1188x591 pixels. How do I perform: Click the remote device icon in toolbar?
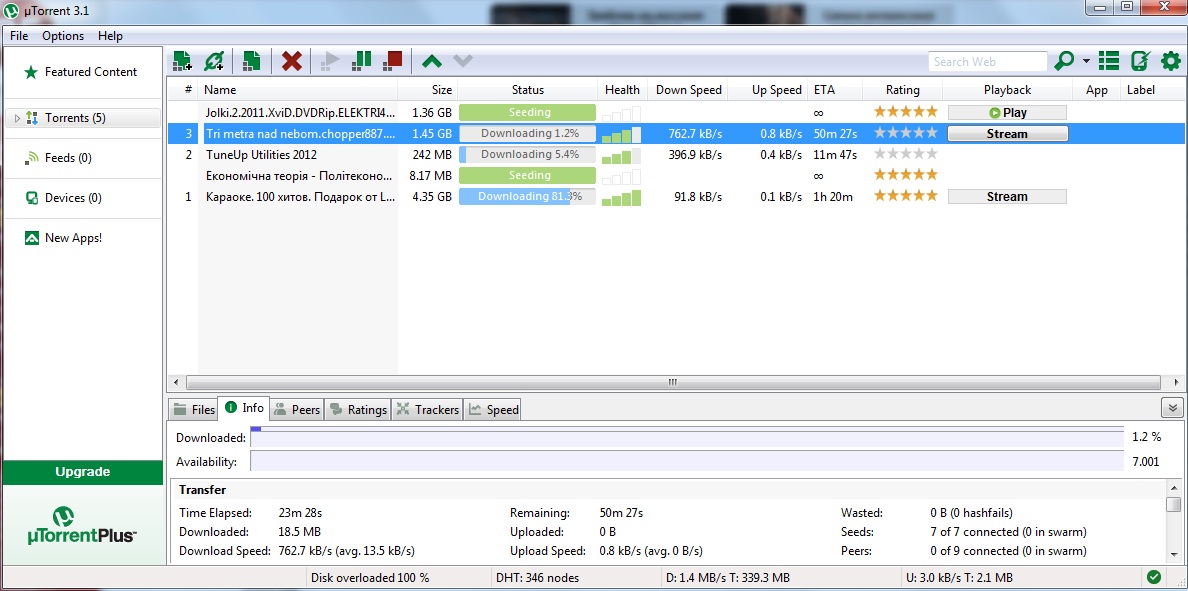click(1140, 61)
